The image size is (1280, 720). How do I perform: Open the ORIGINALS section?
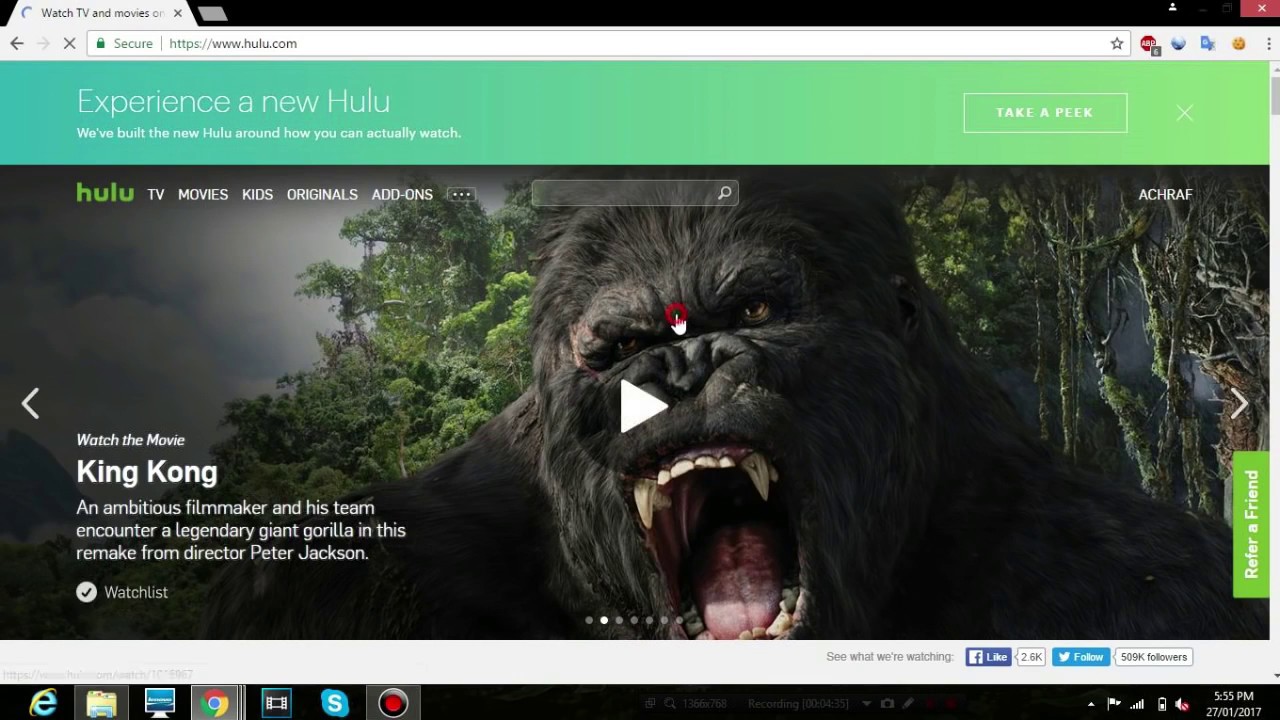[322, 194]
